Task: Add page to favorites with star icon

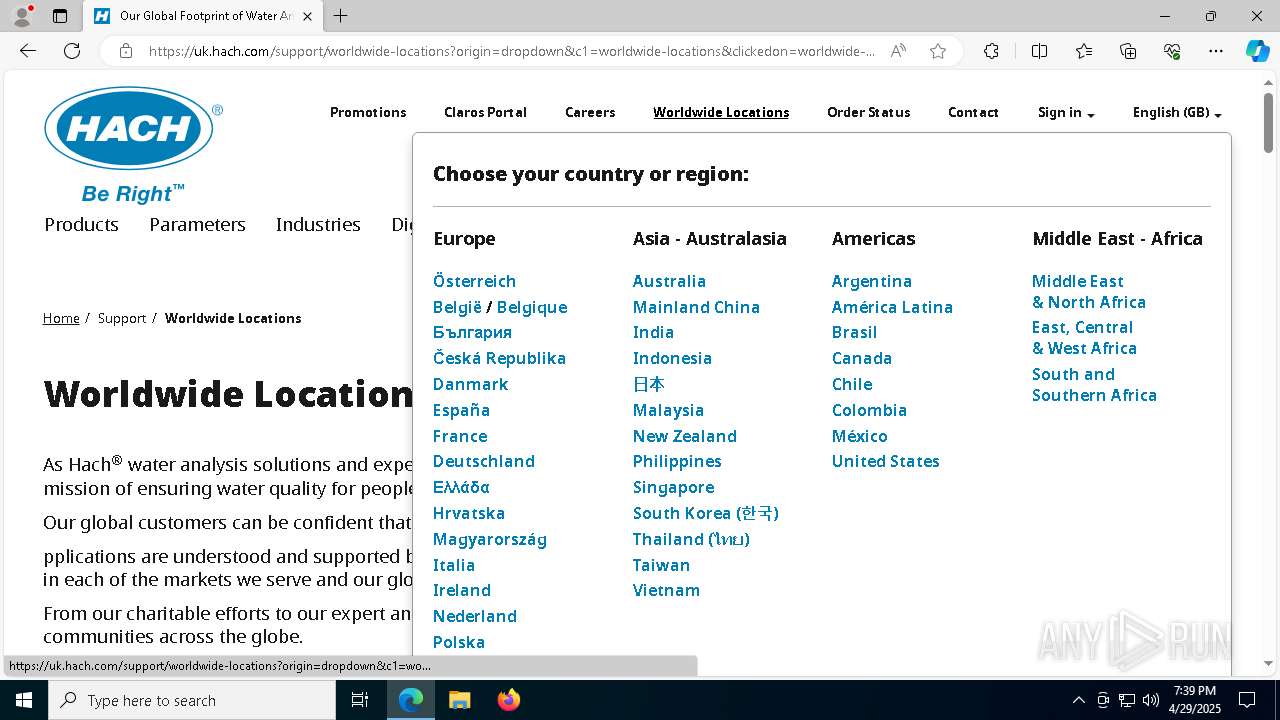Action: (x=938, y=51)
